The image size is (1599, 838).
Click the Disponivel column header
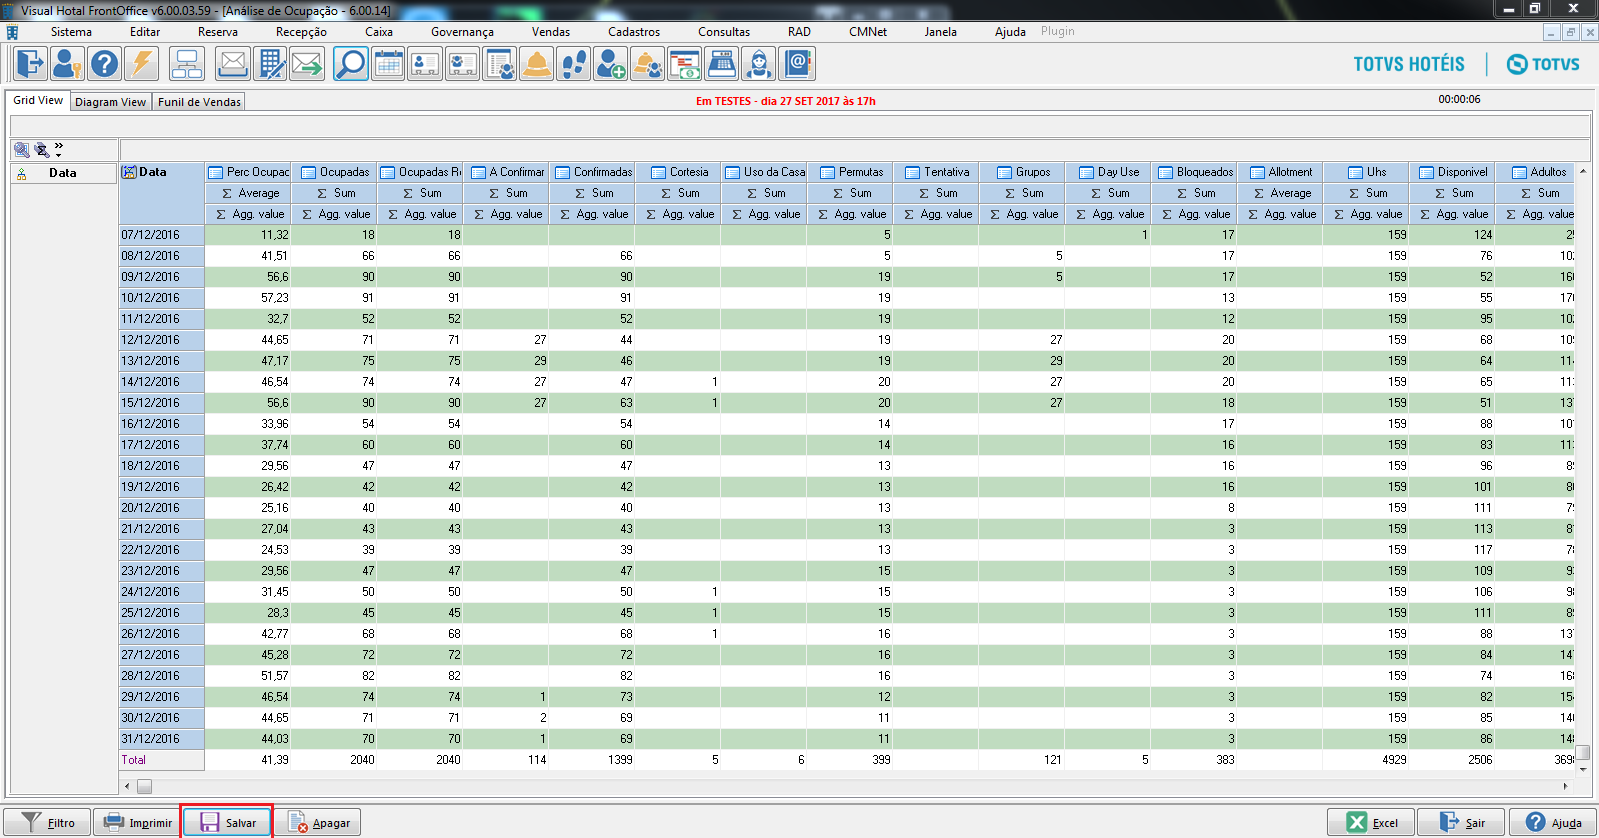pos(1451,172)
